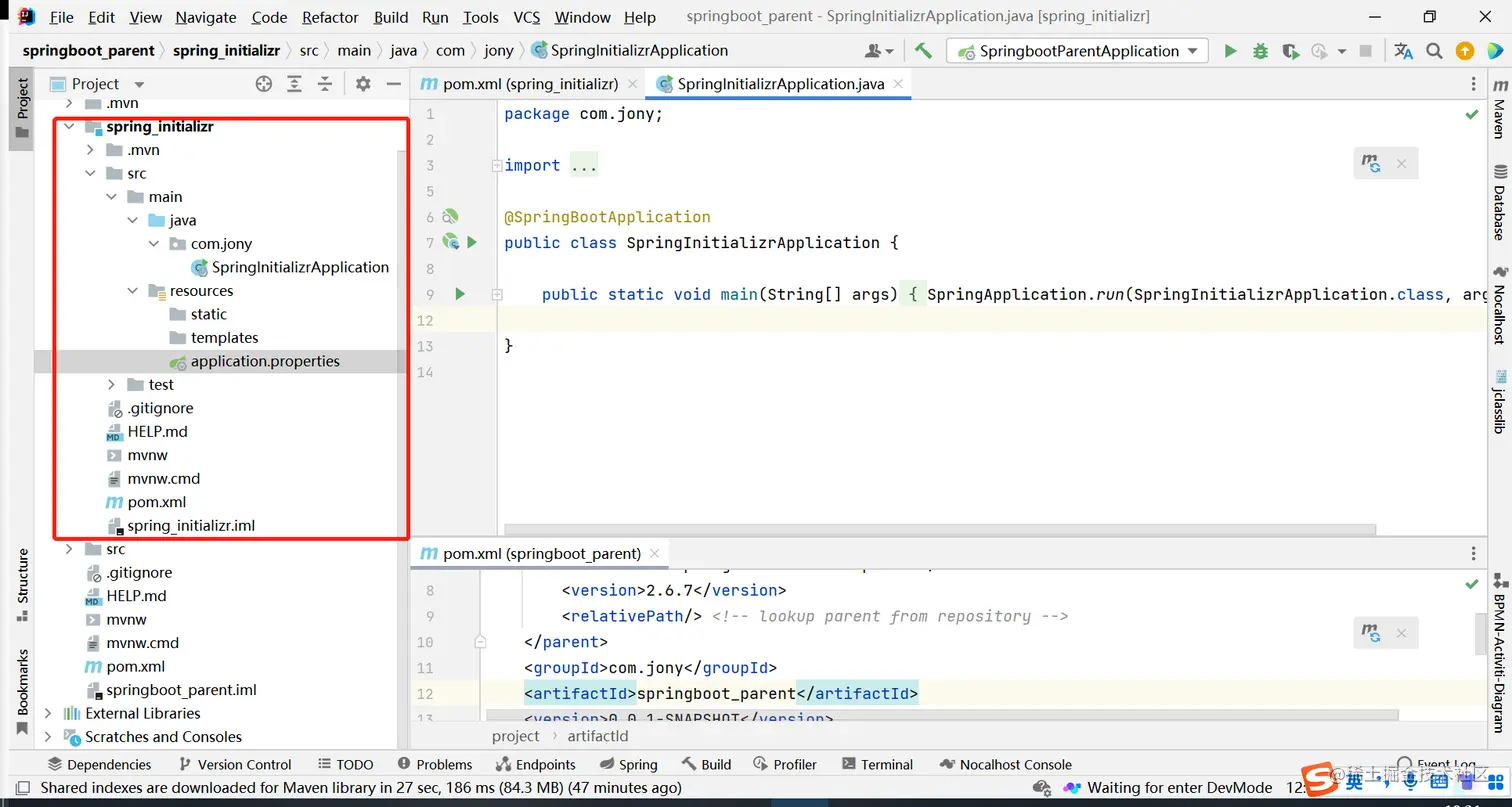Screen dimensions: 1512x807
Task: Open the TODO tool window
Action: click(x=345, y=764)
